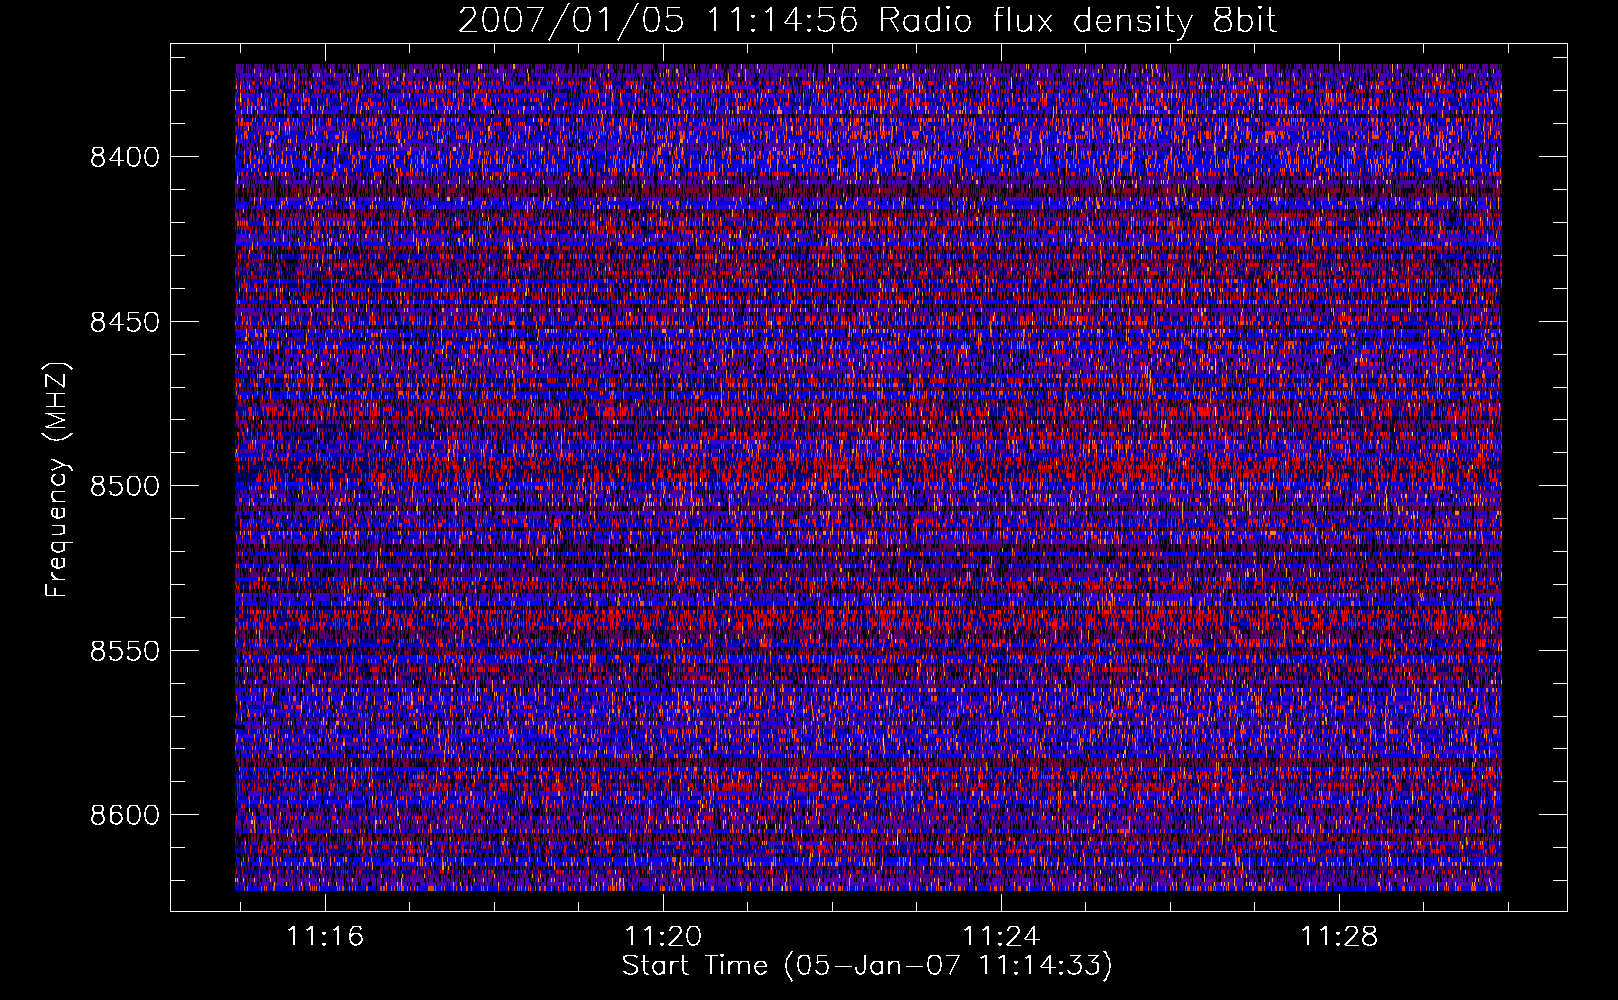Screen dimensions: 1618x1000
Task: Click the 8500 frequency axis label
Action: point(124,486)
